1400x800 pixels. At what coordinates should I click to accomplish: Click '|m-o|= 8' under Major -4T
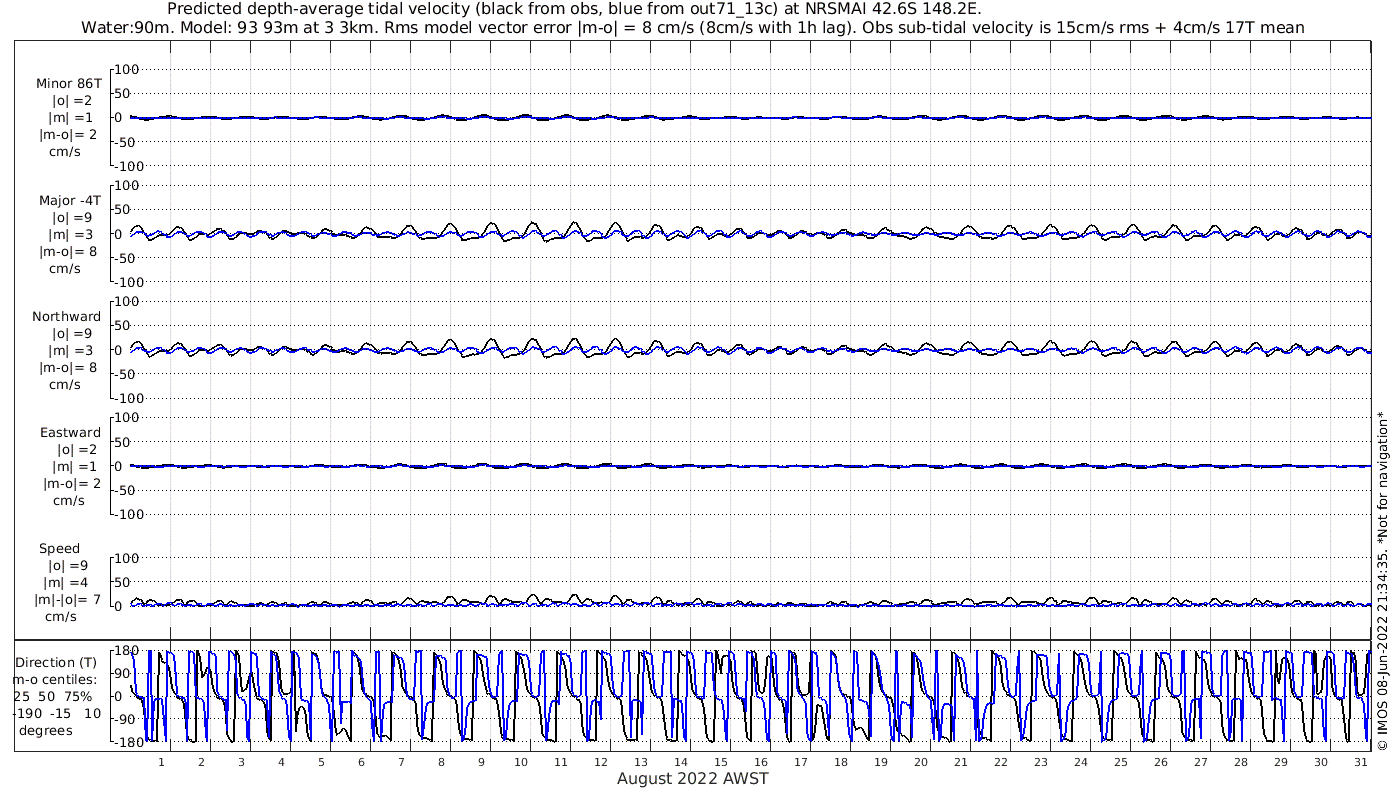coord(68,251)
